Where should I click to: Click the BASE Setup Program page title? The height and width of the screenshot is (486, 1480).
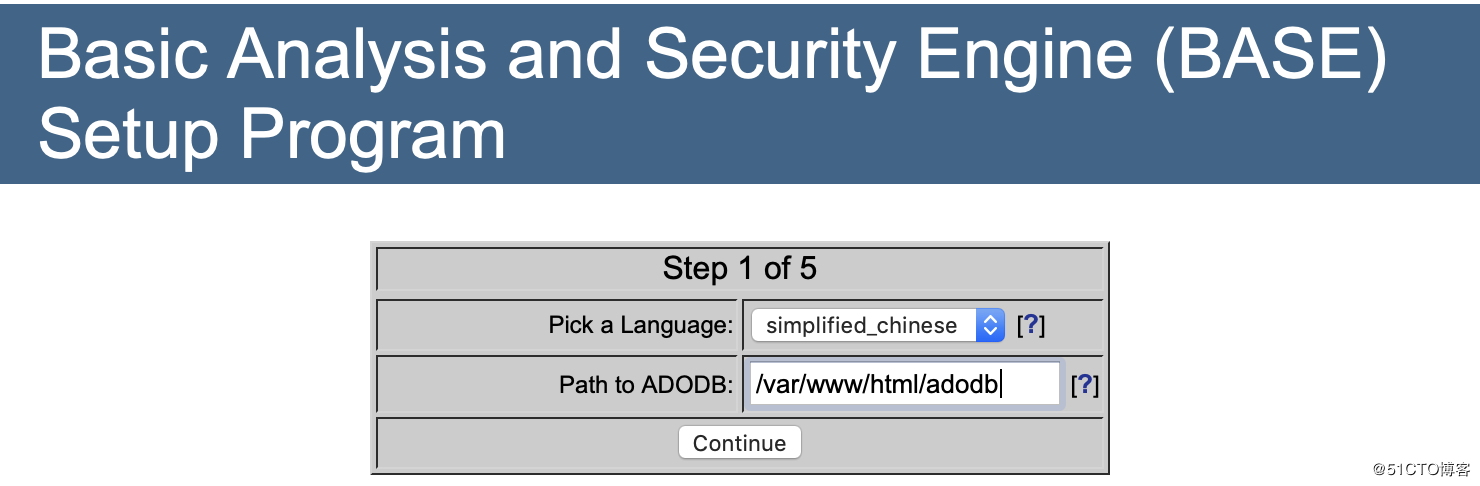point(712,96)
